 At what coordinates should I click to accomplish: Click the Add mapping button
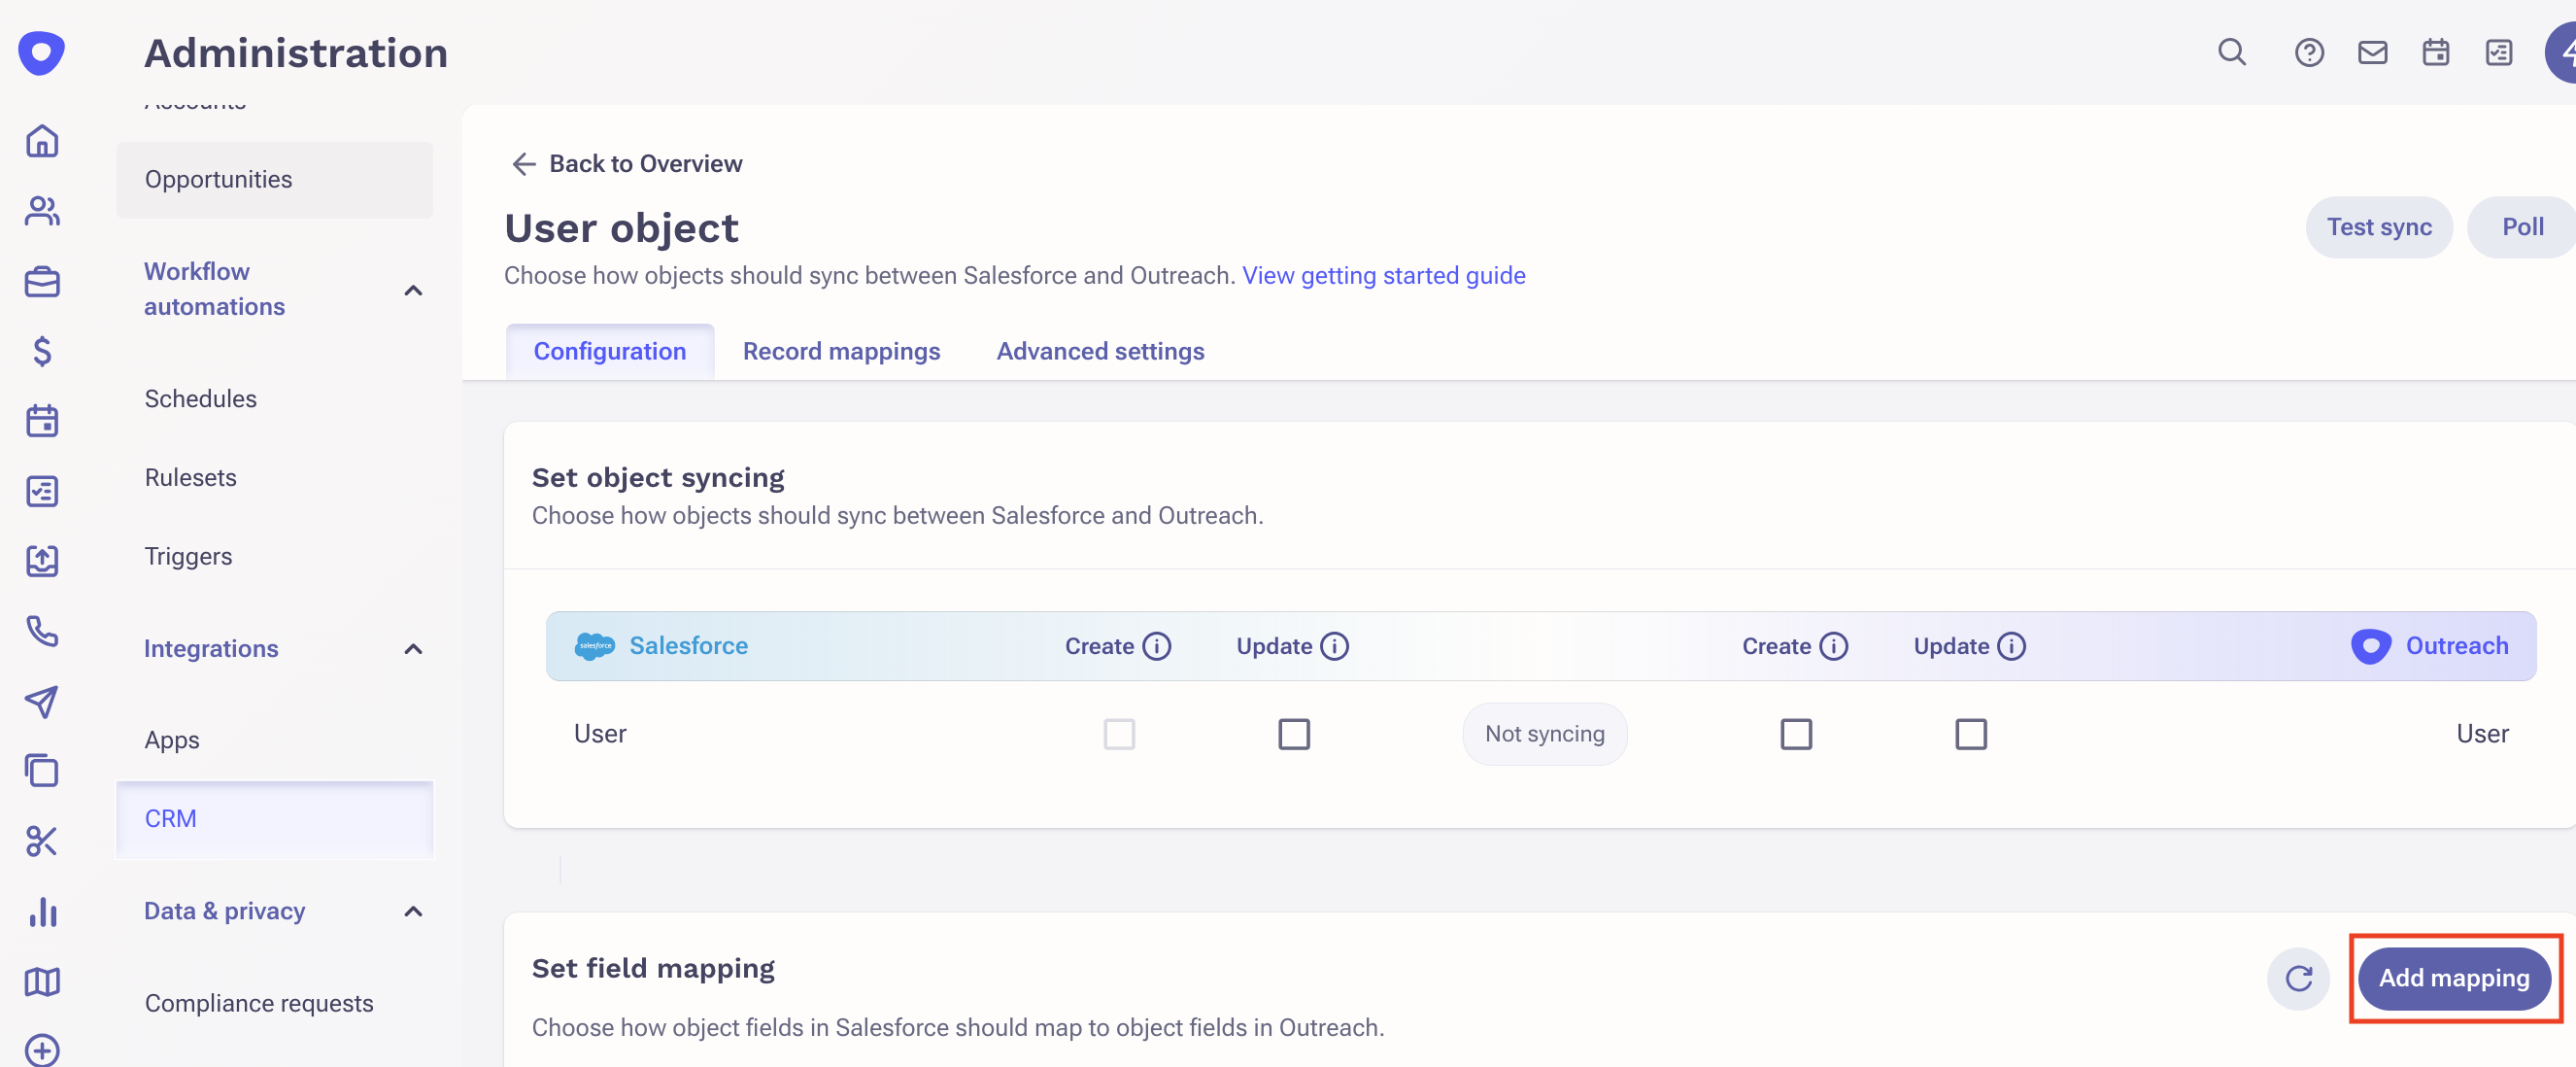click(x=2454, y=978)
